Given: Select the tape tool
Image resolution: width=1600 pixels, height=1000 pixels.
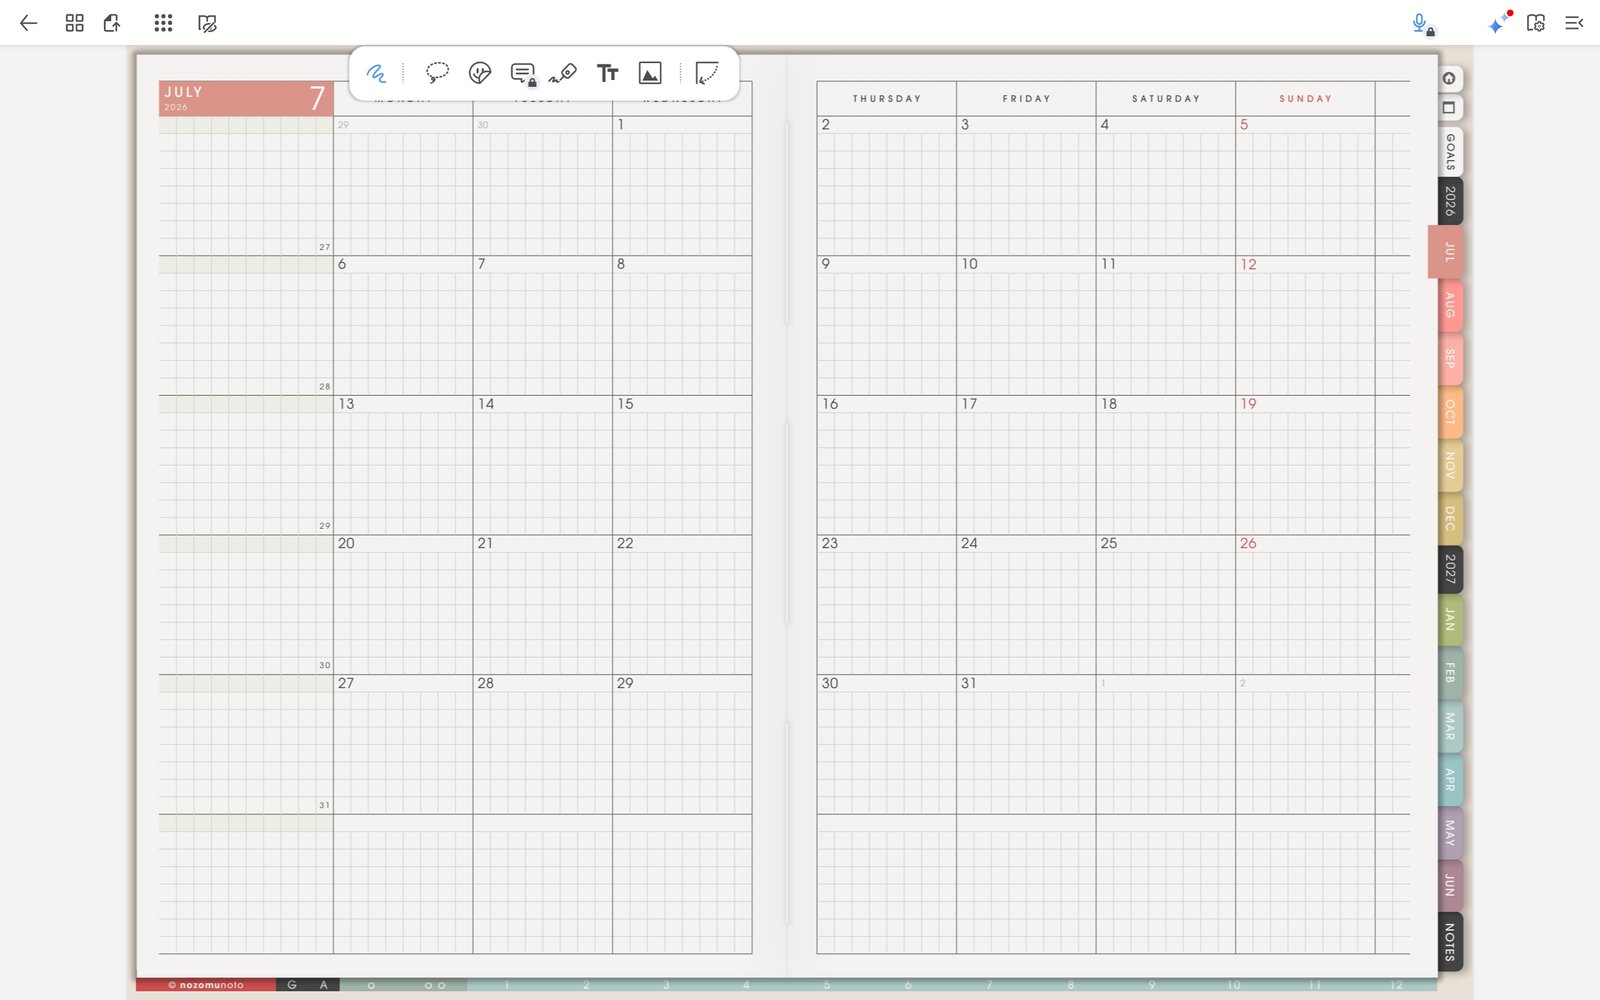Looking at the screenshot, I should tap(563, 73).
